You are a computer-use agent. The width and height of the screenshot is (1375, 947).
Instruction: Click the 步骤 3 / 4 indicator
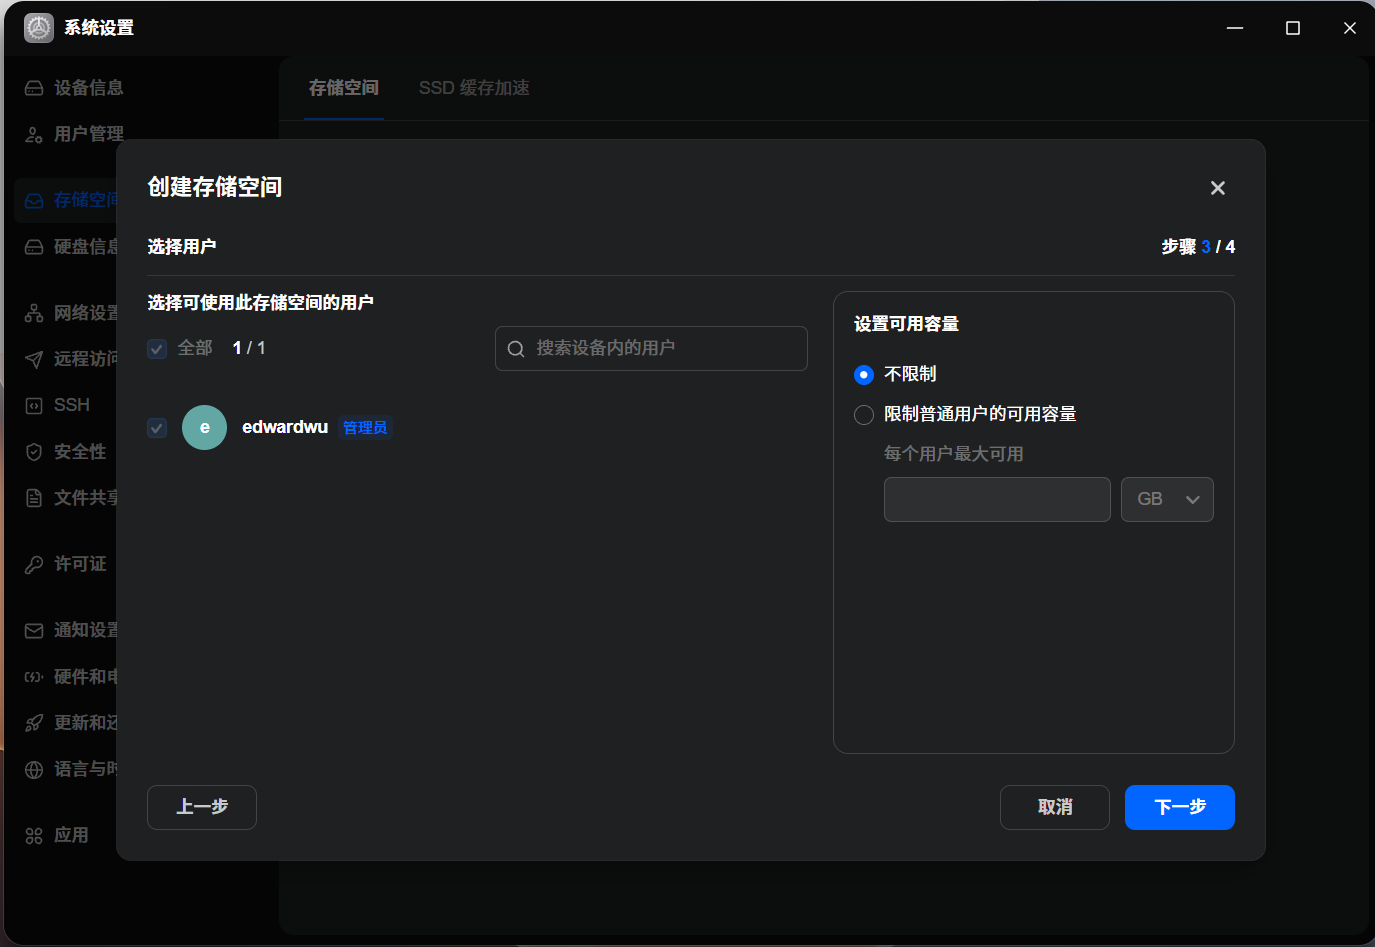[x=1198, y=247]
